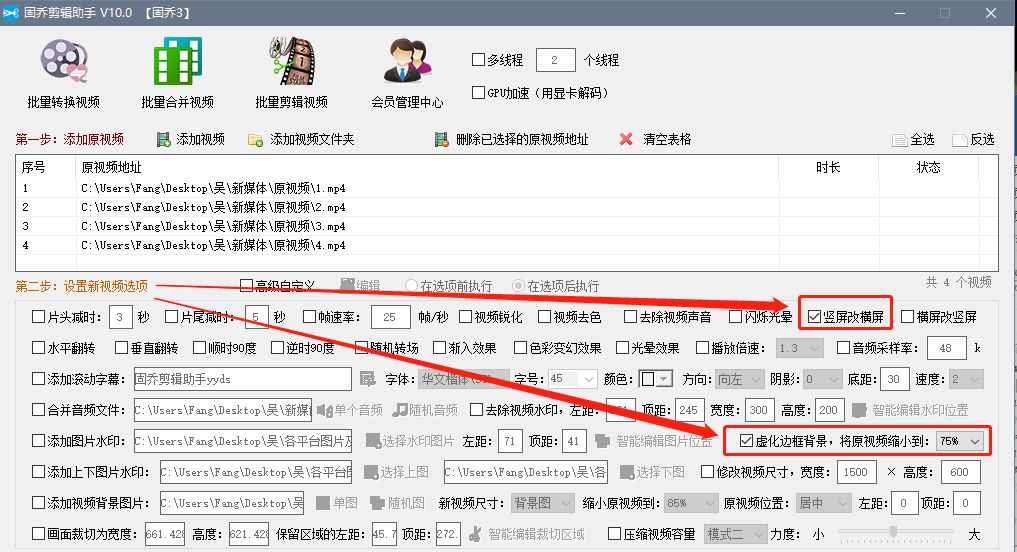This screenshot has height=552, width=1017.
Task: Click the 智能编辑图片位置 icon
Action: point(603,441)
